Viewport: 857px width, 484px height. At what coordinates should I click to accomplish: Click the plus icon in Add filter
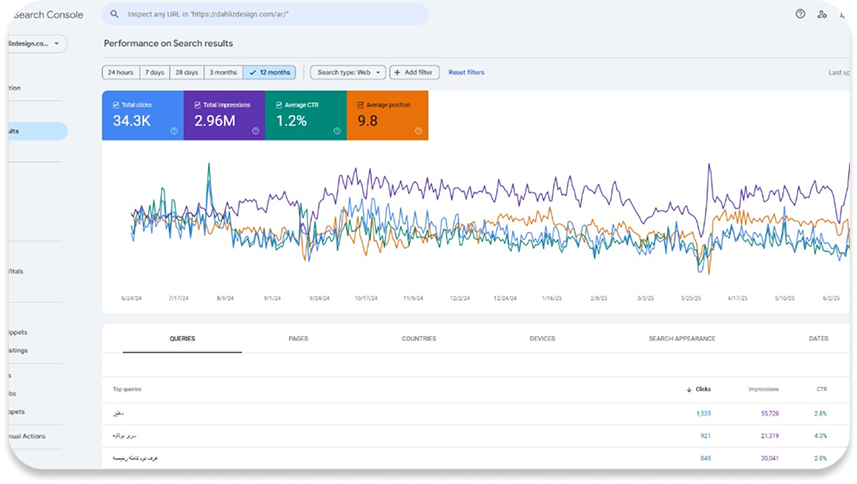(x=397, y=72)
